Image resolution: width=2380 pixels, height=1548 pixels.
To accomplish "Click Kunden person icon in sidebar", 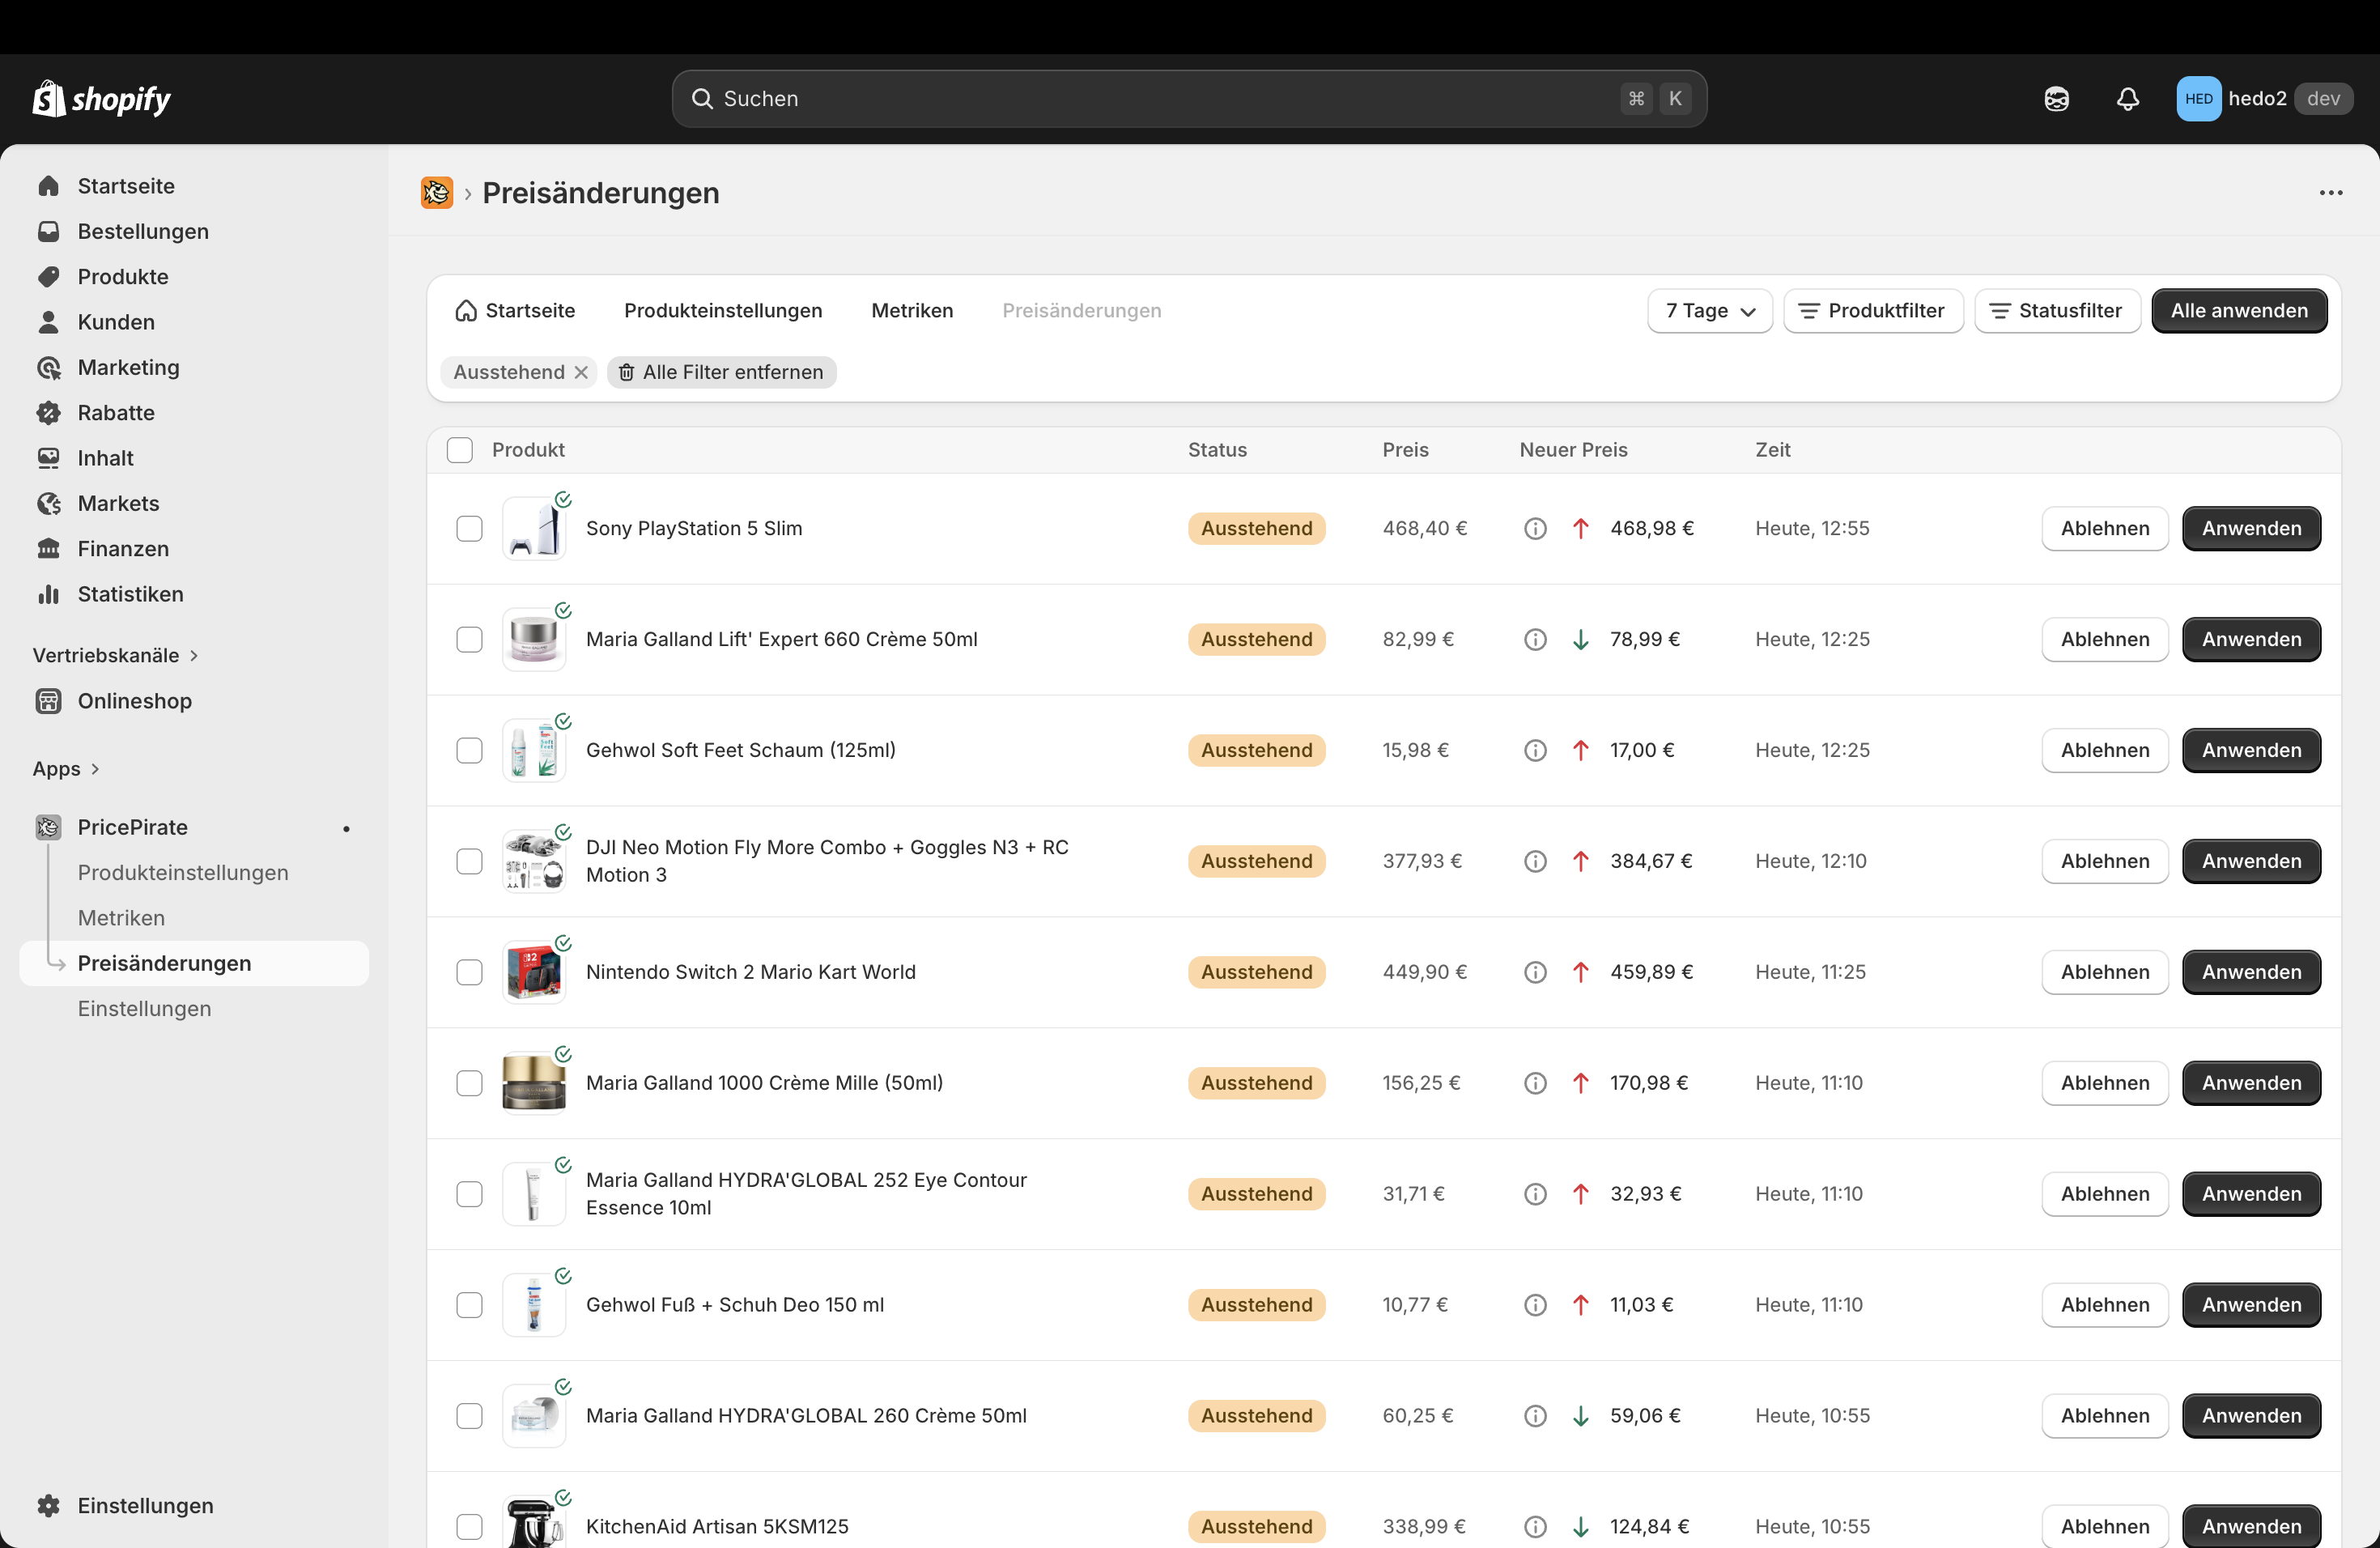I will tap(48, 322).
